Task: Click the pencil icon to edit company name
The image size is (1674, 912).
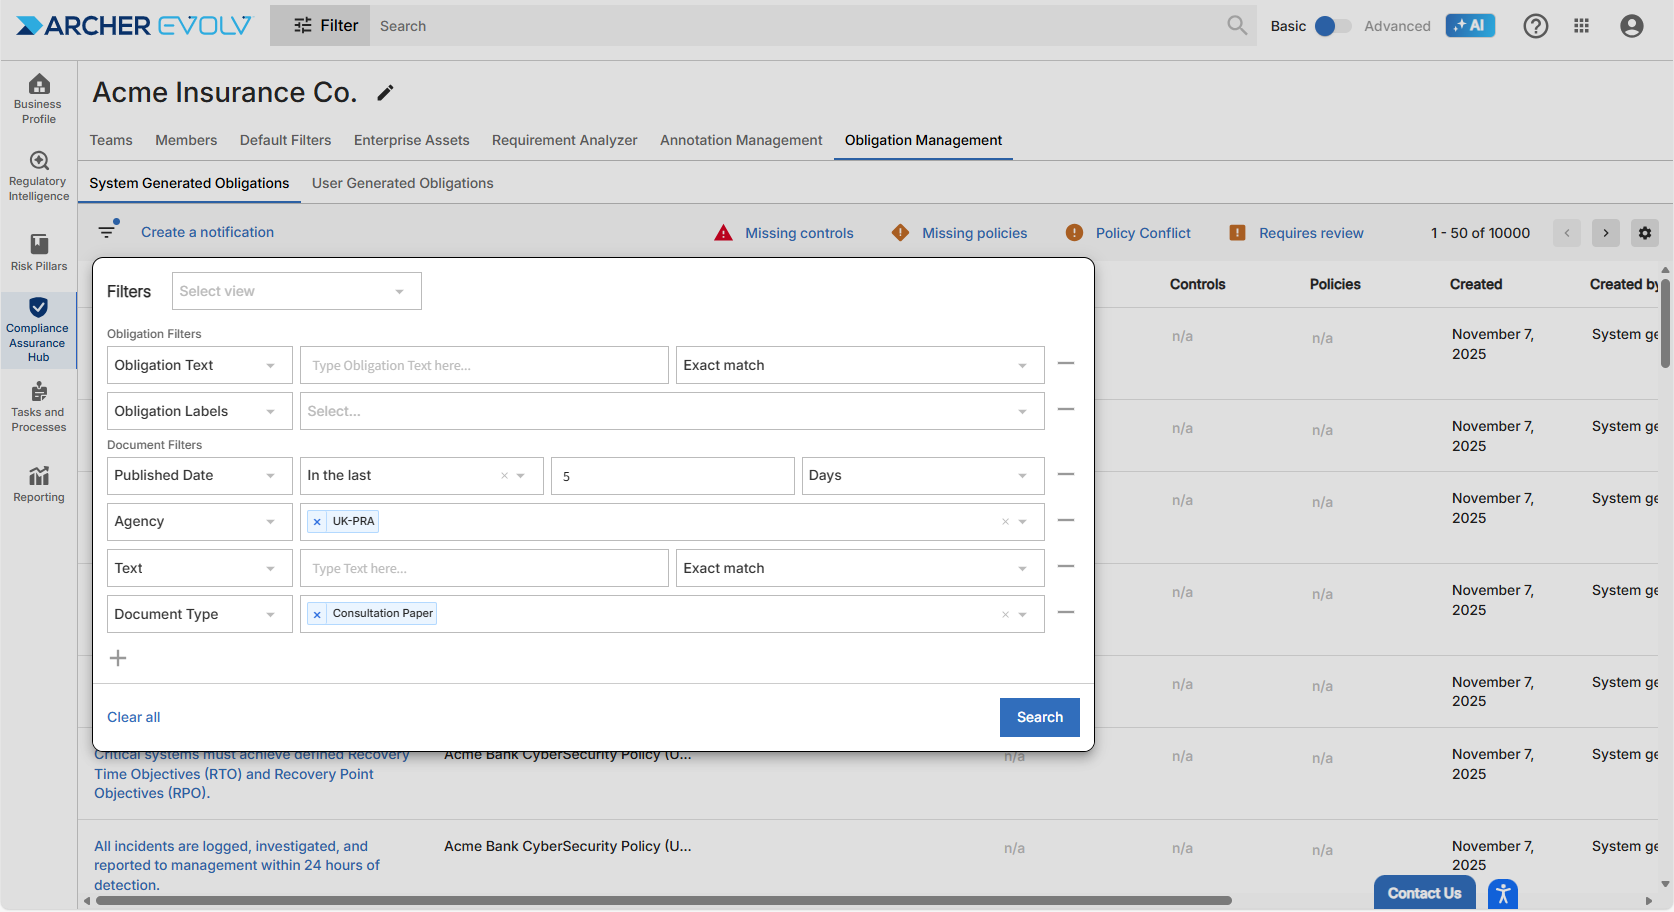Action: click(x=385, y=93)
